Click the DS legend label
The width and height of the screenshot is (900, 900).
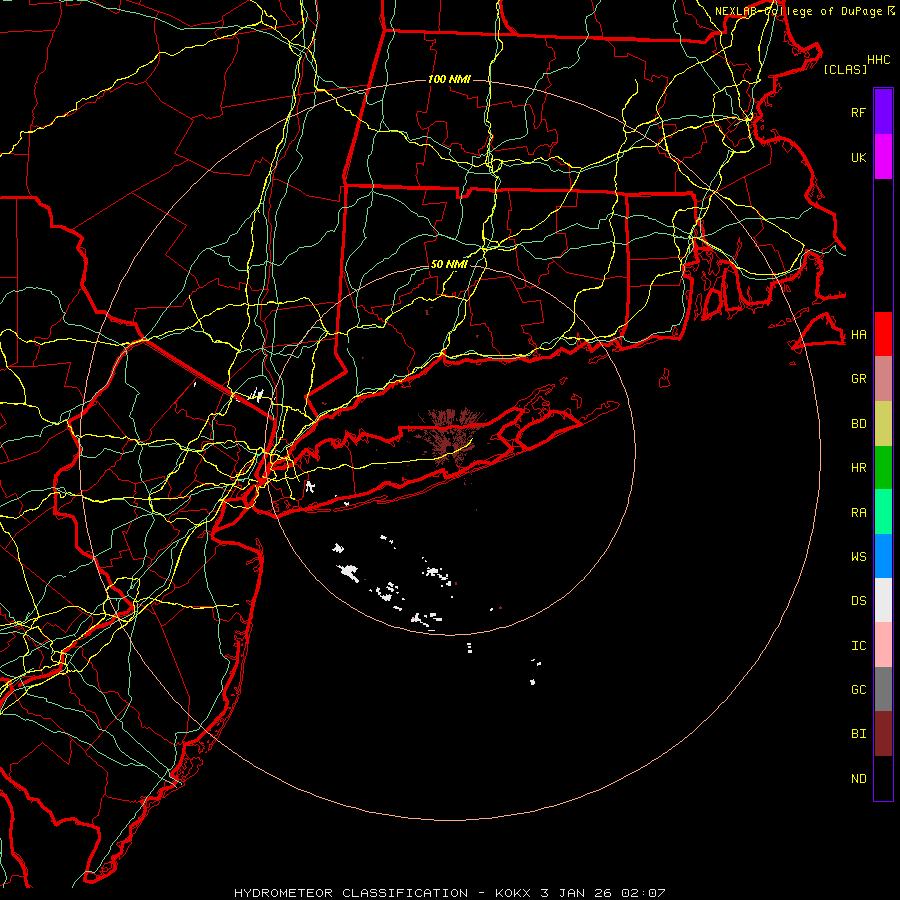858,600
